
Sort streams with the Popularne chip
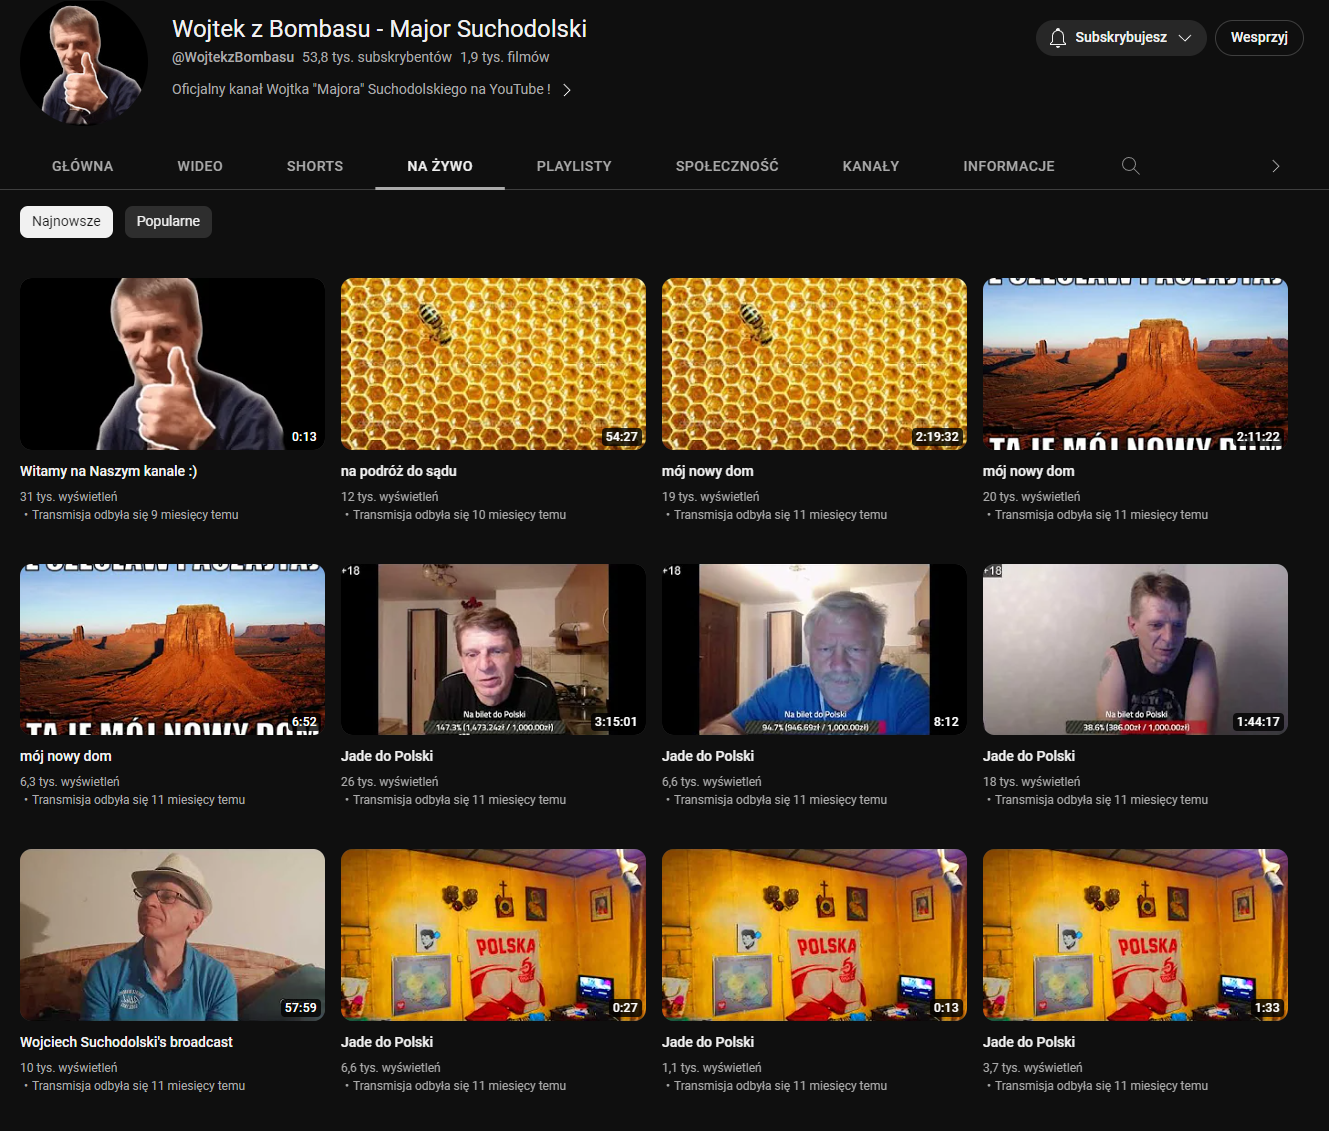pos(168,222)
